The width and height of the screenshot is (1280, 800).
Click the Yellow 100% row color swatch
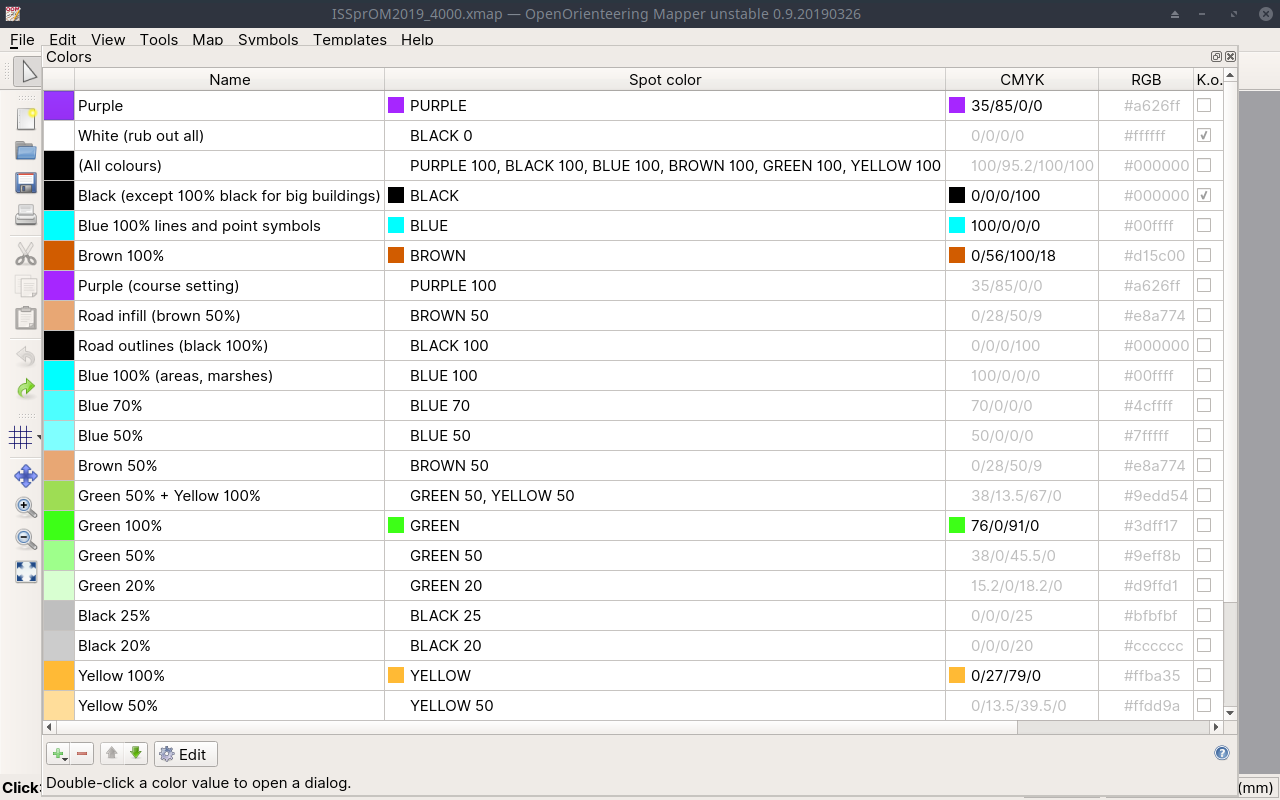pyautogui.click(x=59, y=675)
